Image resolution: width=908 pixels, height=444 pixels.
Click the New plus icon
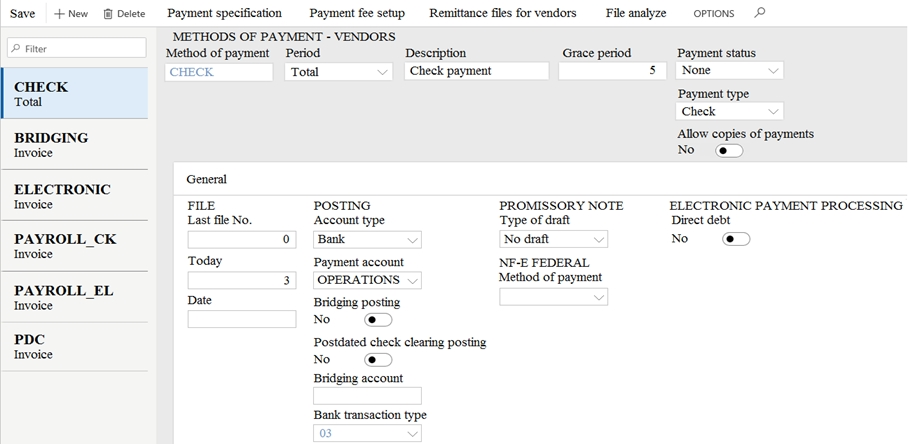[58, 13]
